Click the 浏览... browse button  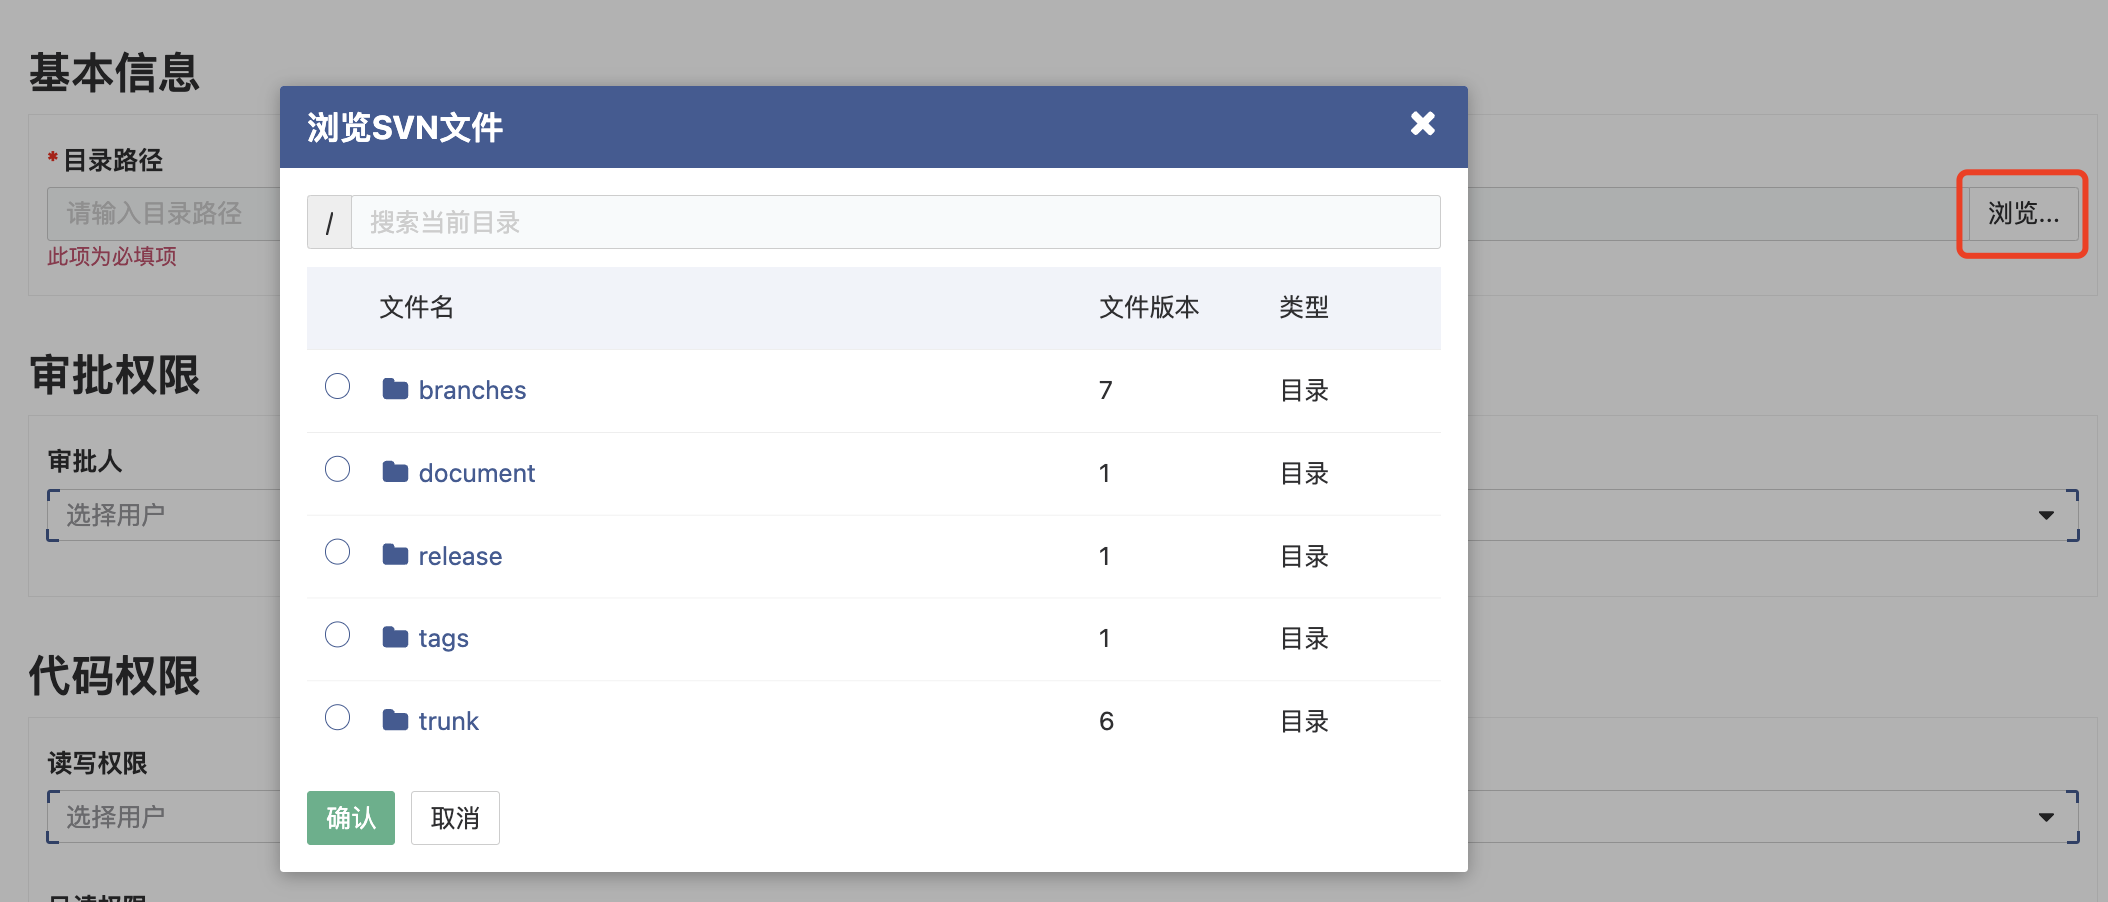2022,213
